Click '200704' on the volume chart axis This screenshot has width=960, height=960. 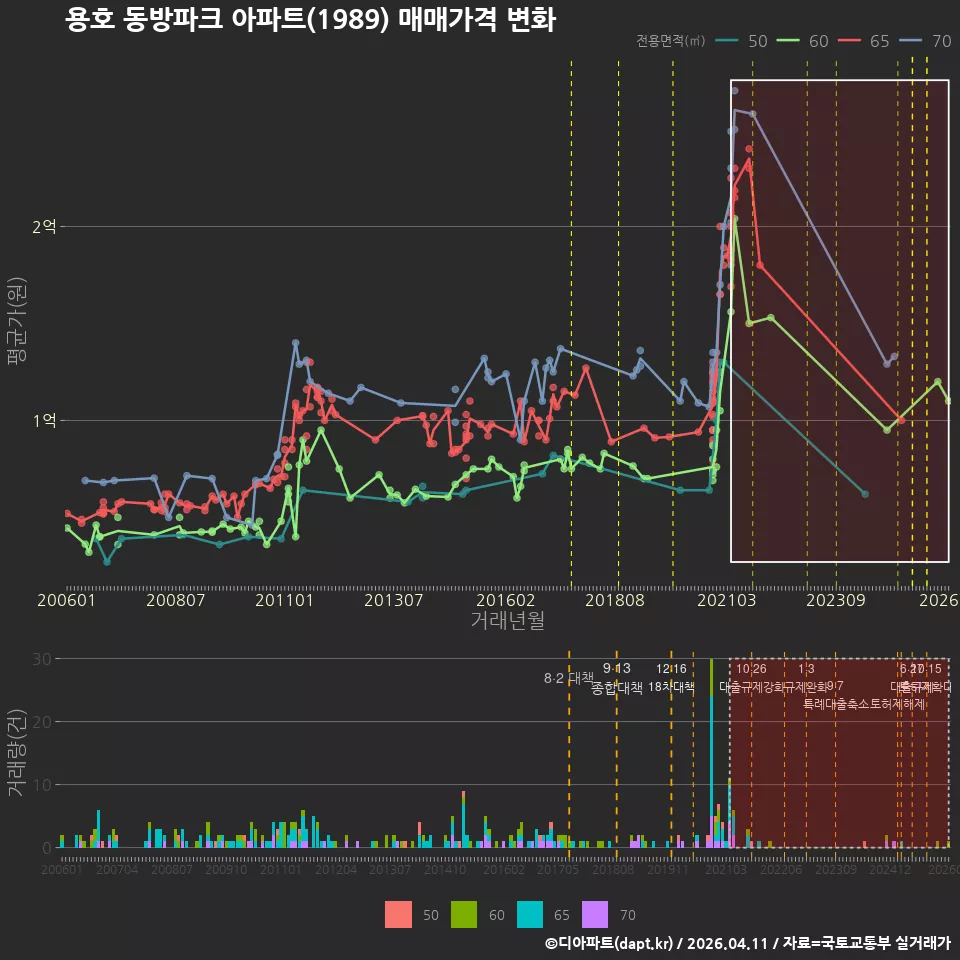(117, 869)
